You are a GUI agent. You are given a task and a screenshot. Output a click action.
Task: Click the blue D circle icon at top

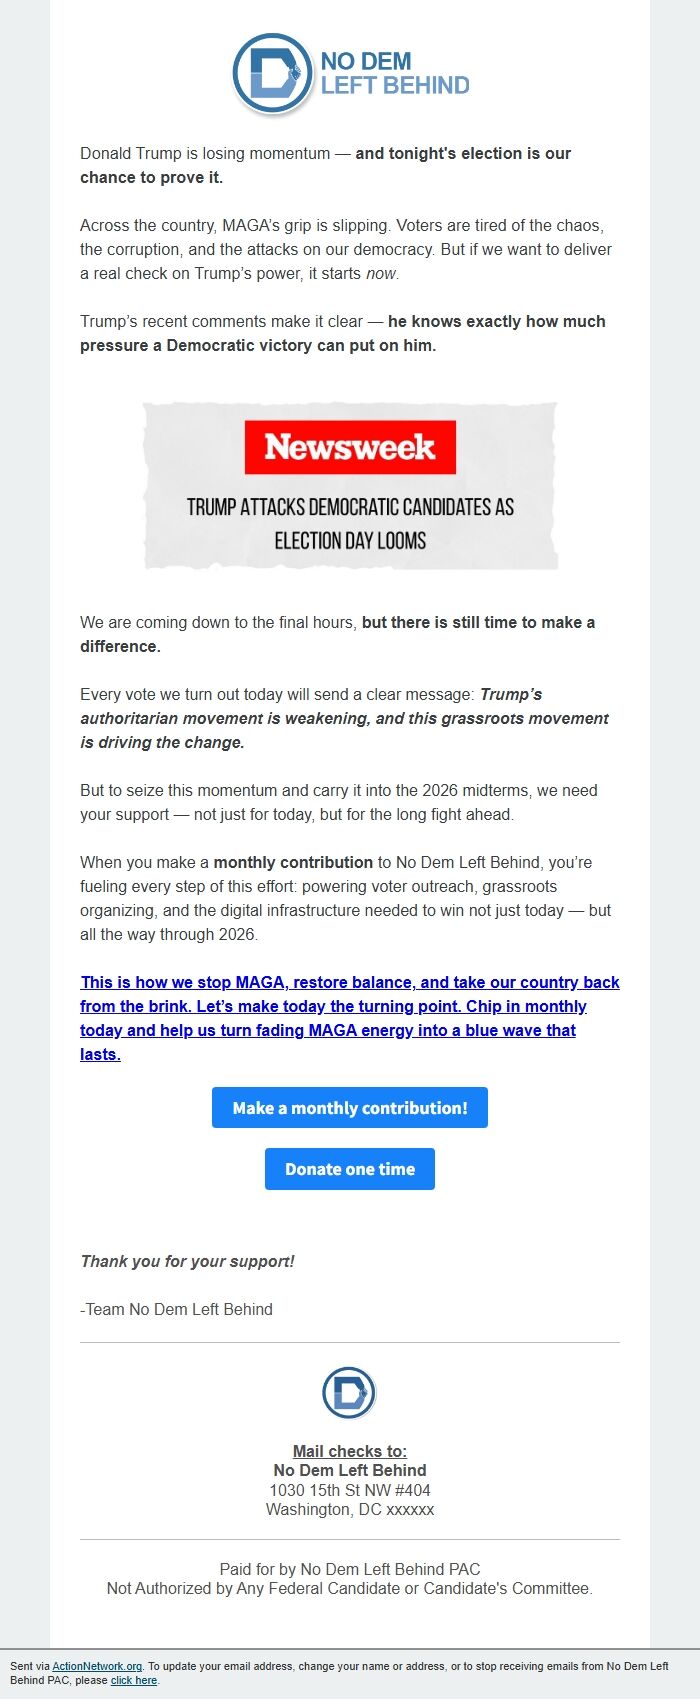point(267,72)
